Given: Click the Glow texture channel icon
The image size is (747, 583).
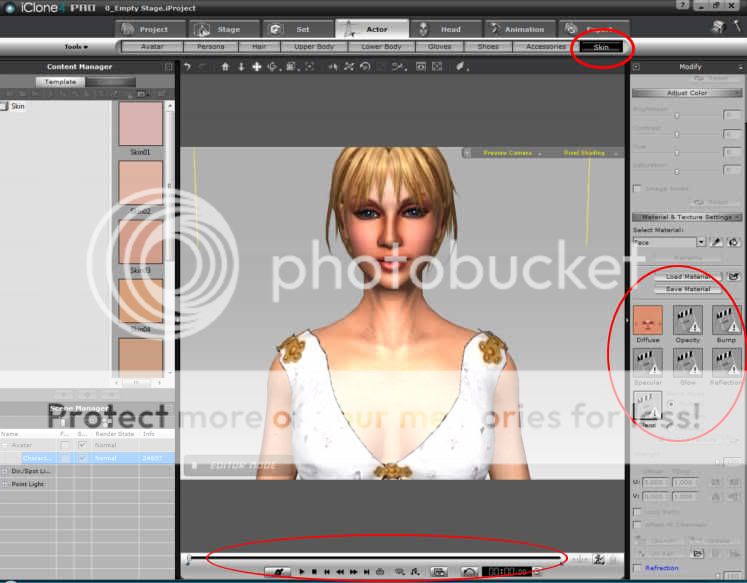Looking at the screenshot, I should coord(687,362).
